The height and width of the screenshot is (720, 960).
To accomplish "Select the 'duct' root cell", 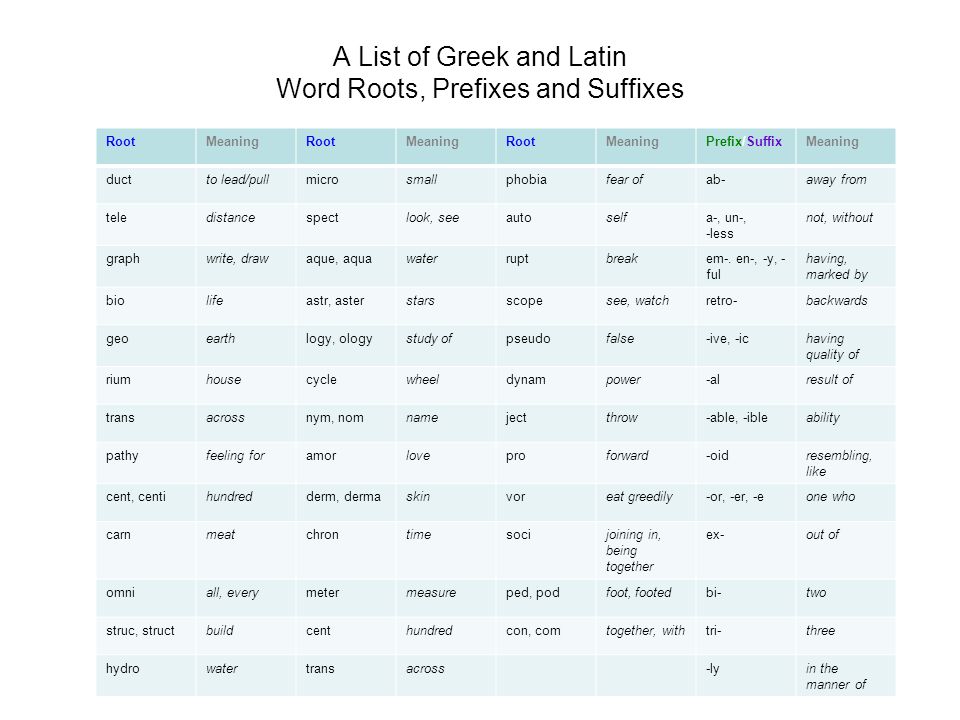I will 146,184.
